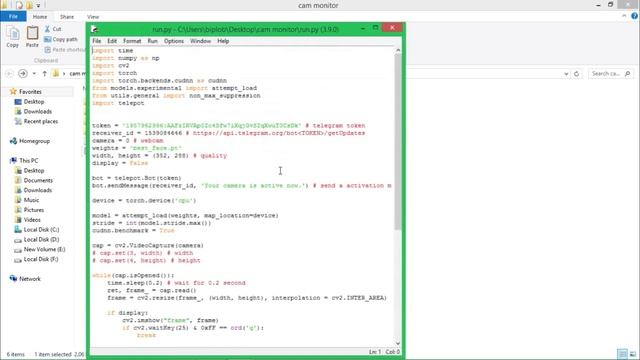This screenshot has height=360, width=640.
Task: Open the Format menu in IDLE
Action: (x=132, y=41)
